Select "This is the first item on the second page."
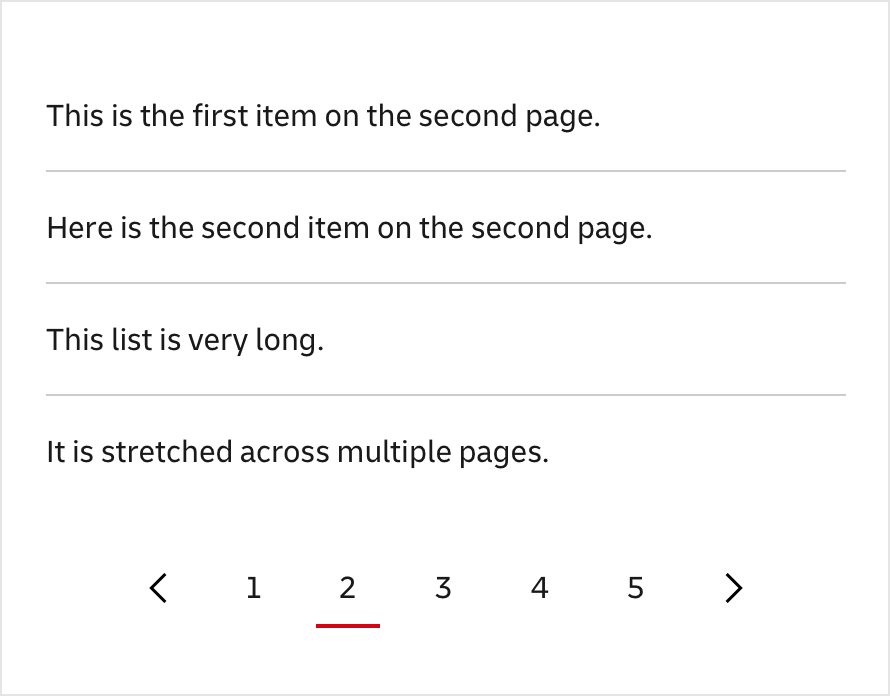Viewport: 890px width, 696px height. coord(323,116)
